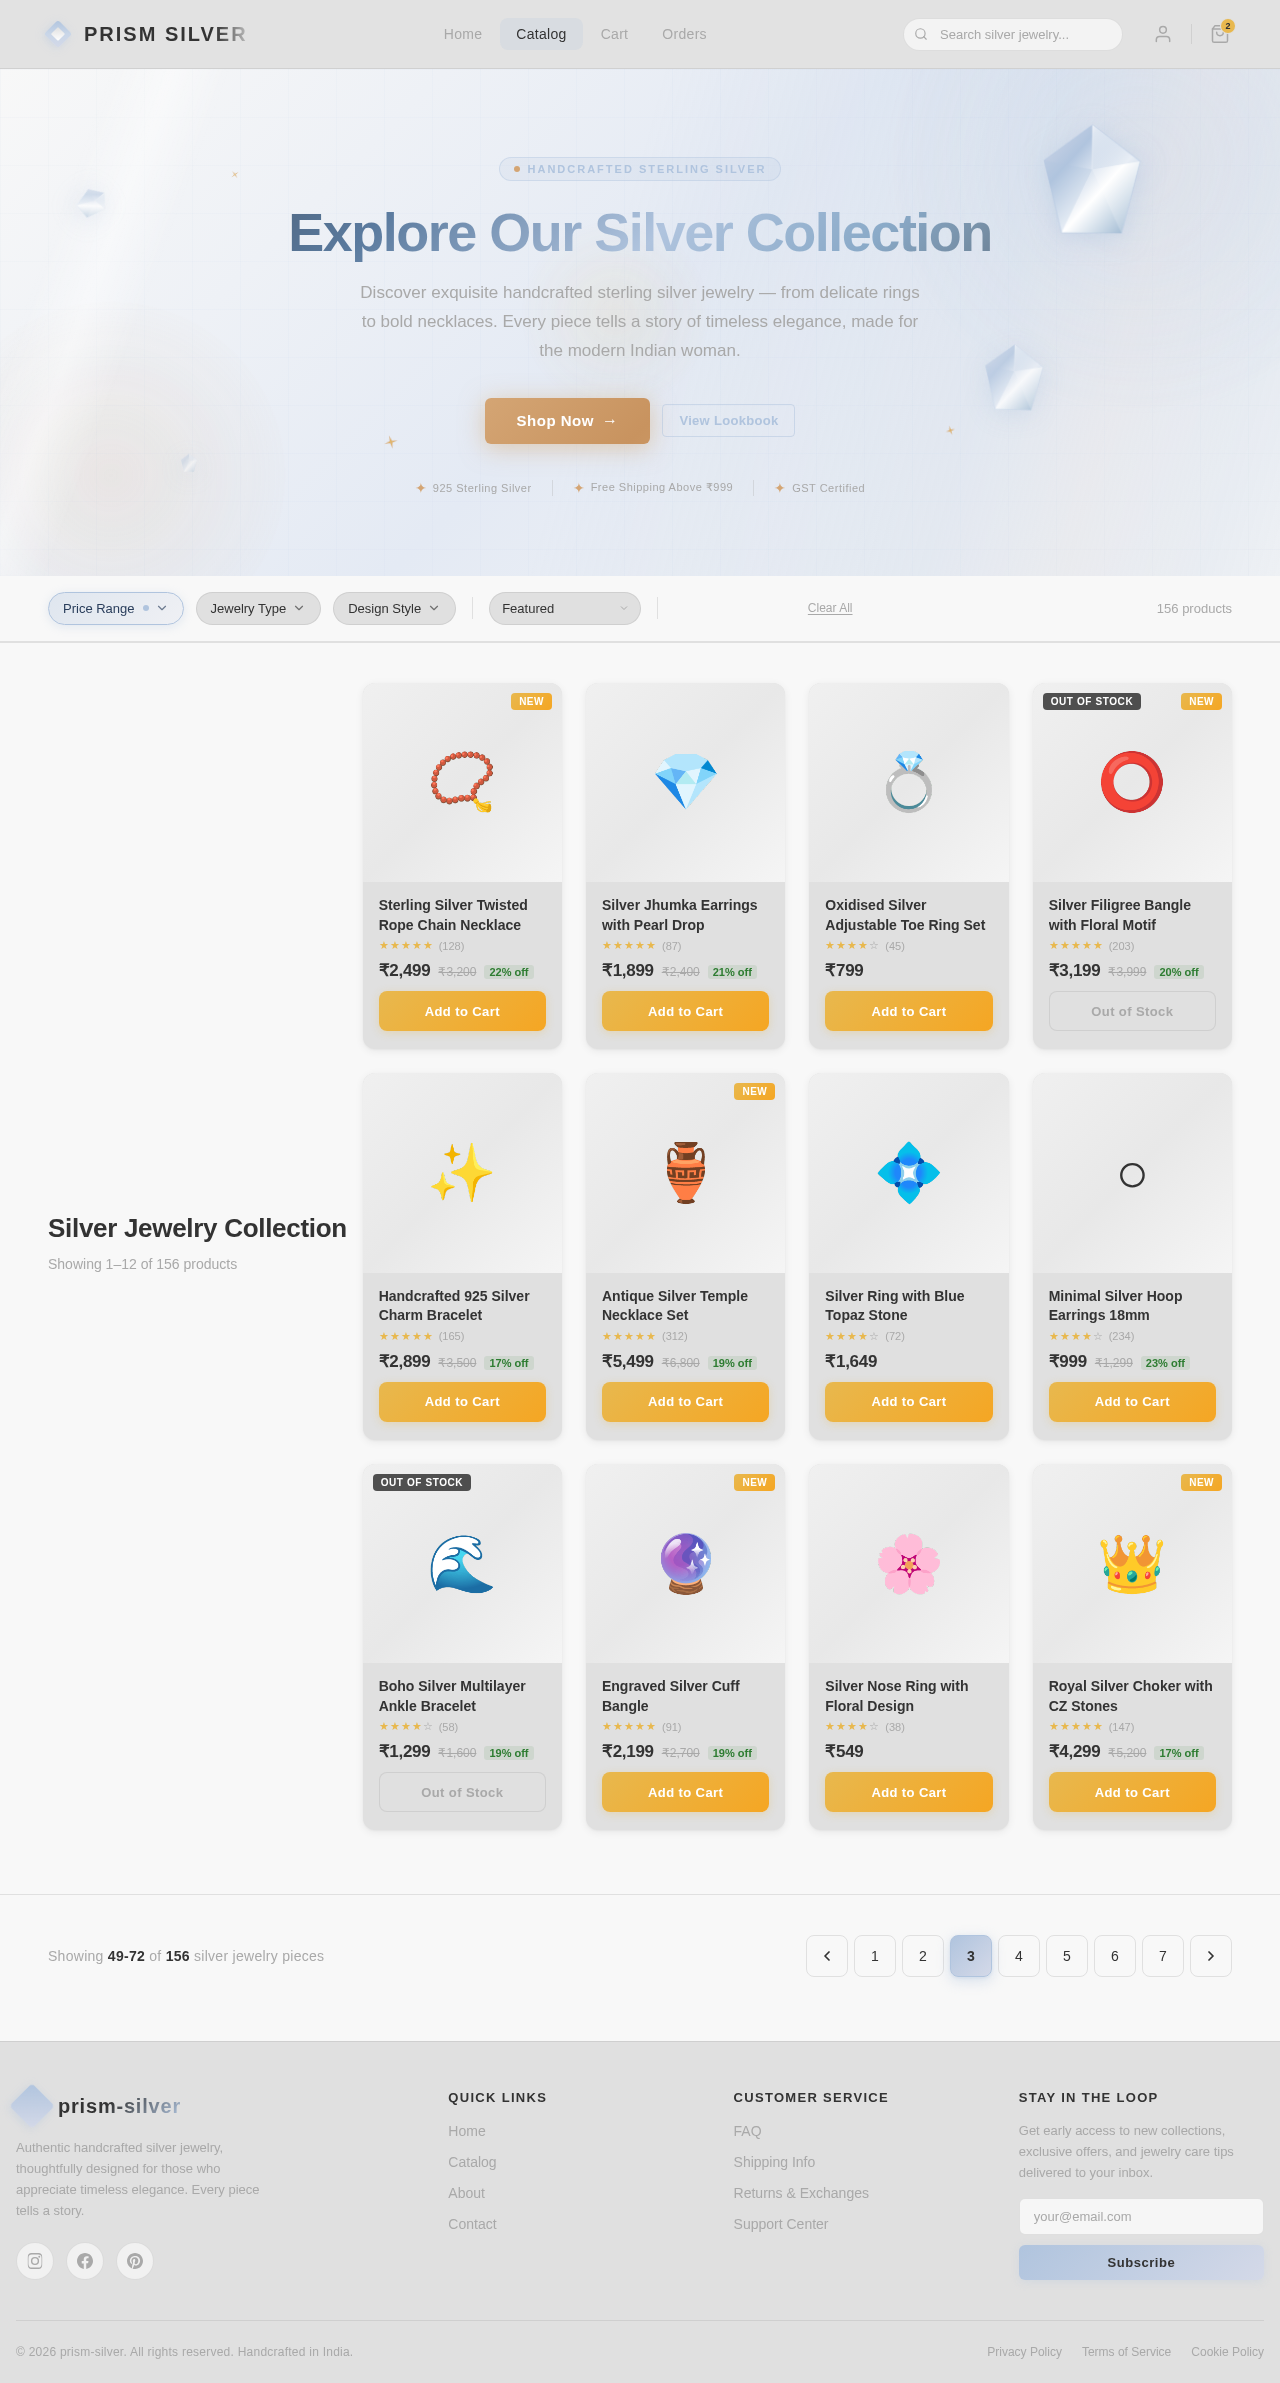Open the Terms of Service link
The width and height of the screenshot is (1280, 2383).
point(1126,2352)
